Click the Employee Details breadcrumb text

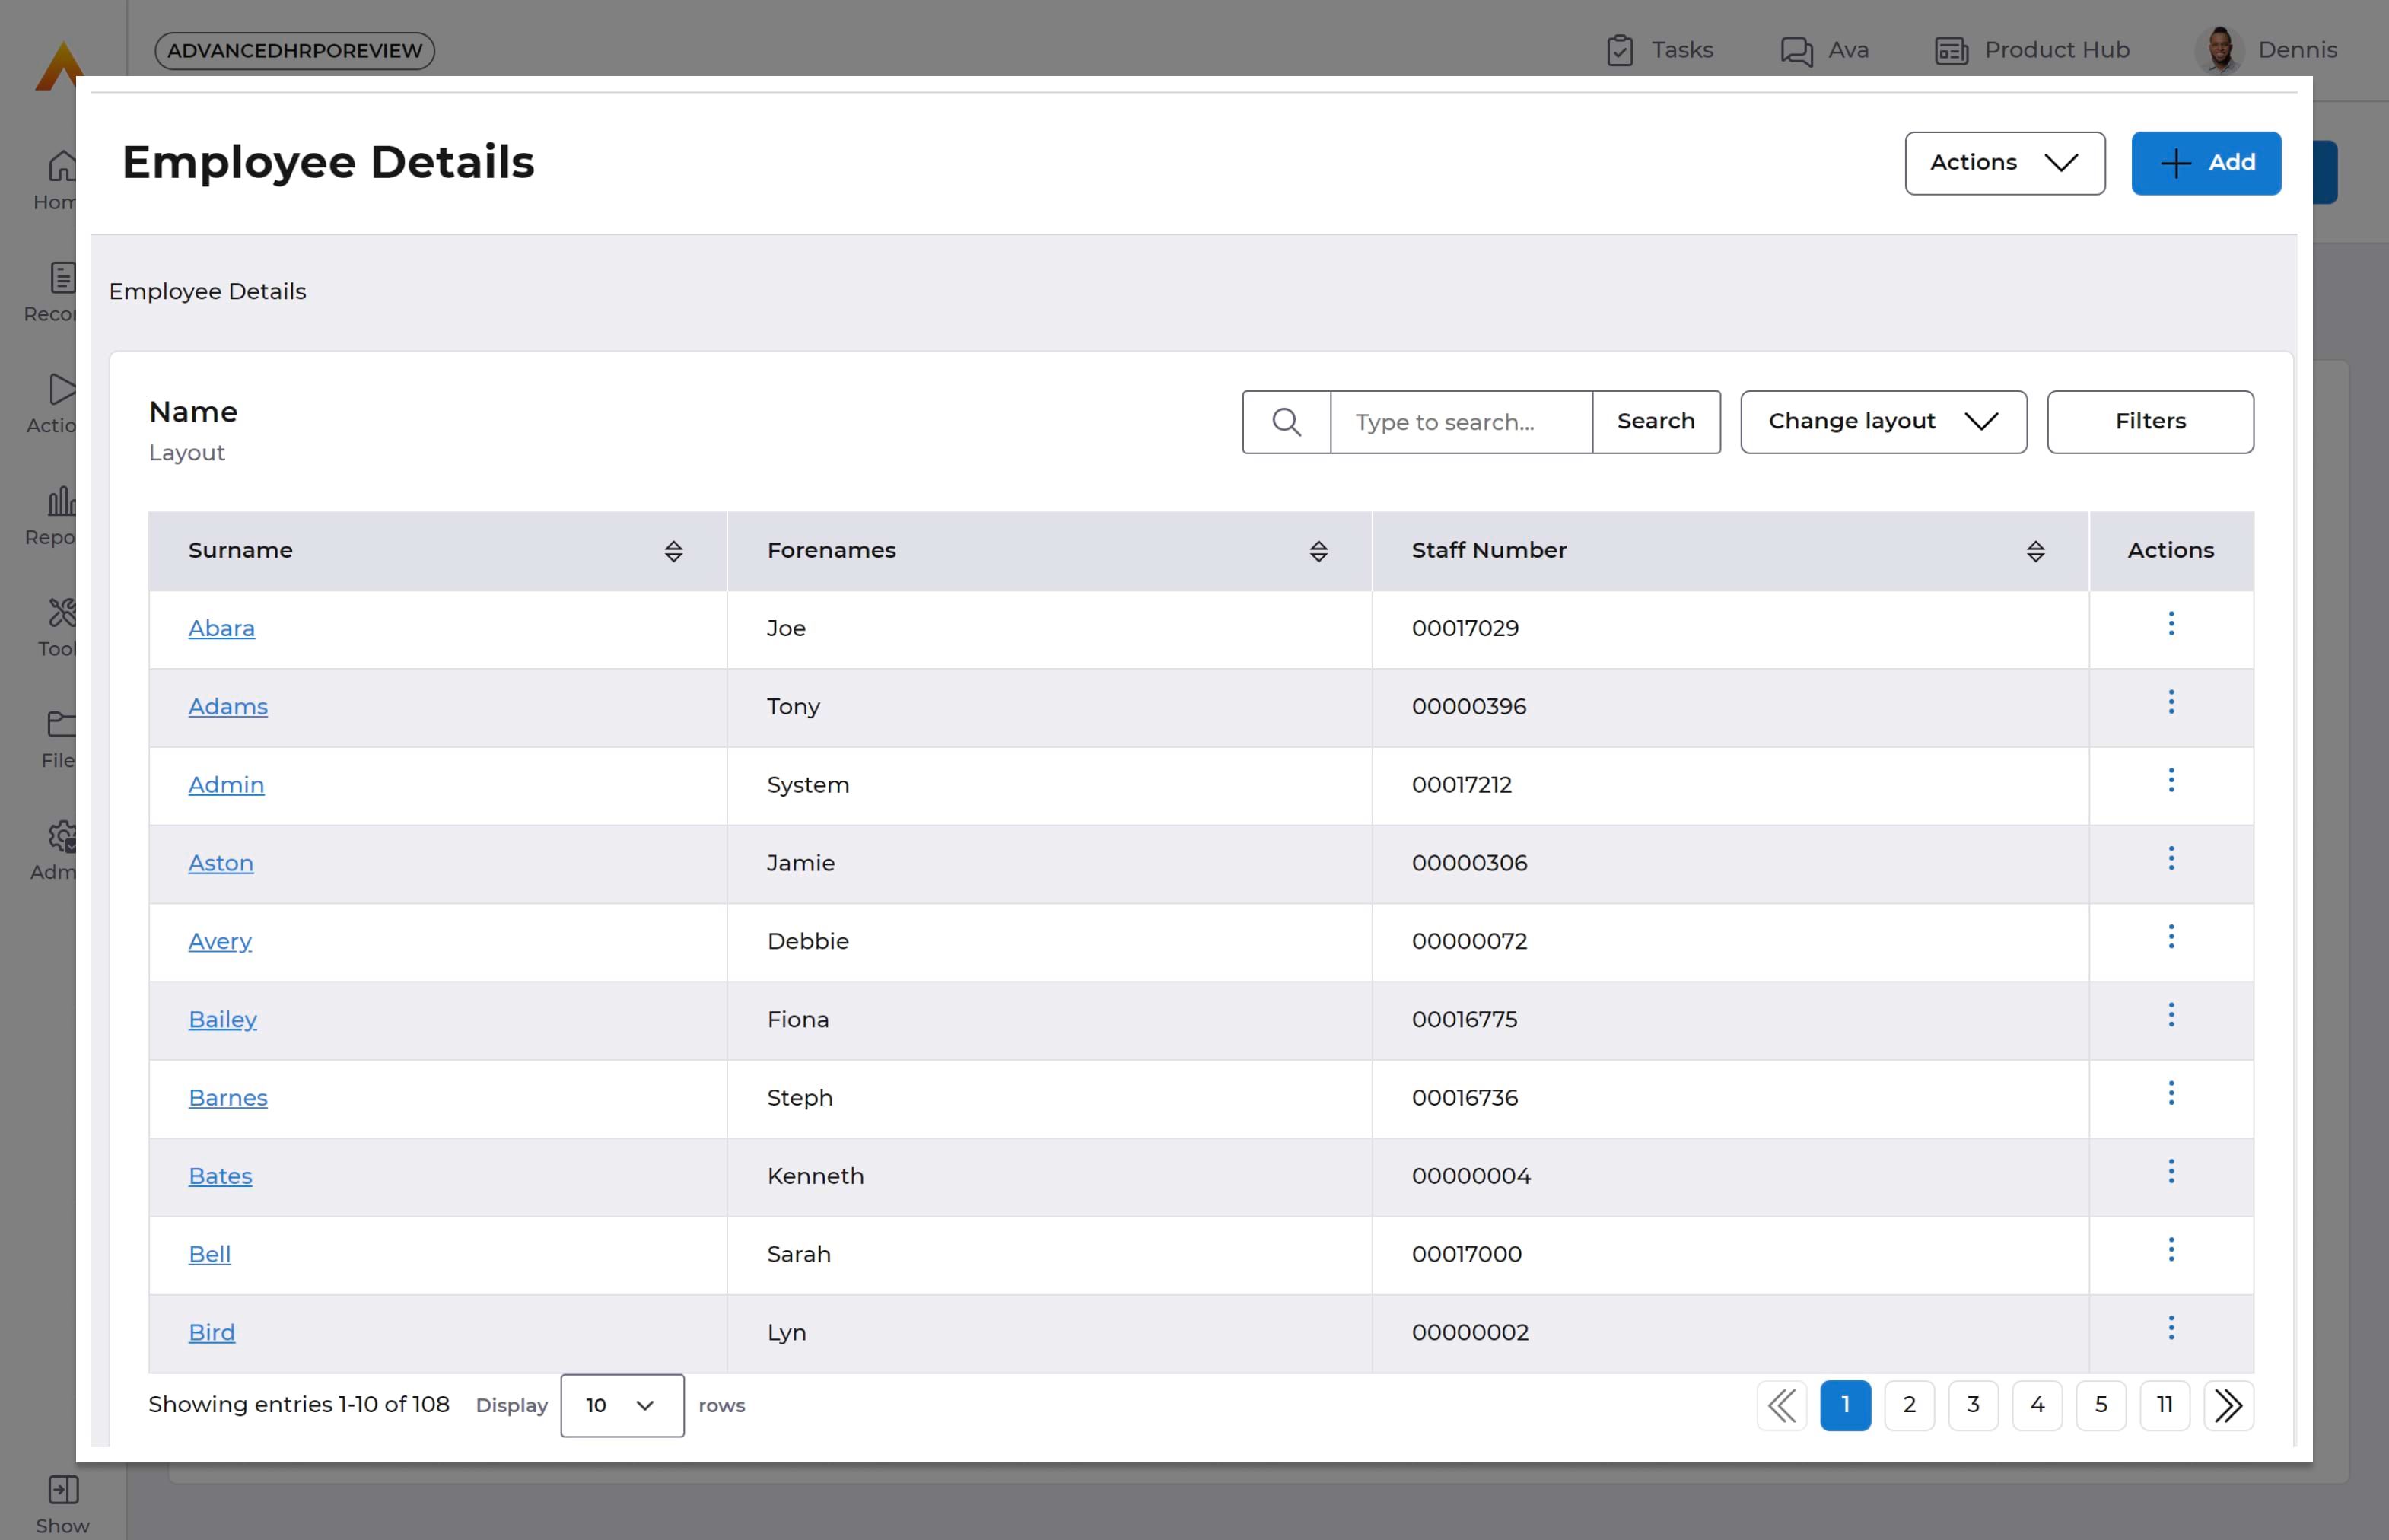(x=207, y=292)
